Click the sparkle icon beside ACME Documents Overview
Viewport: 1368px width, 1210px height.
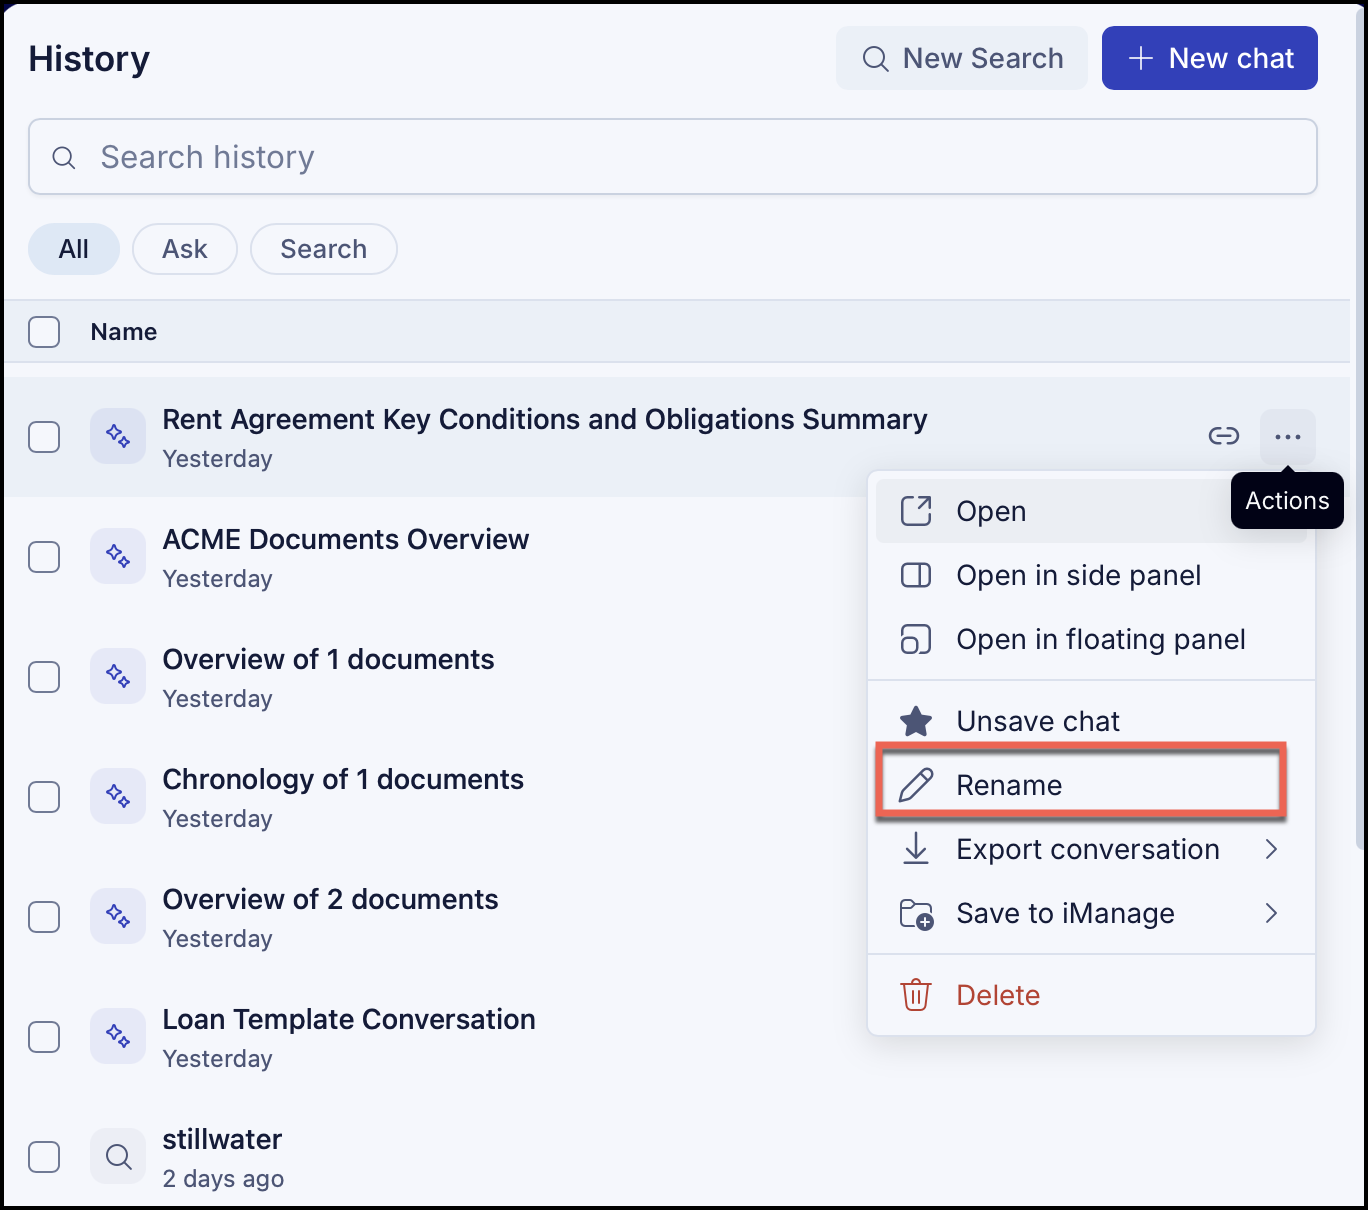pyautogui.click(x=118, y=556)
